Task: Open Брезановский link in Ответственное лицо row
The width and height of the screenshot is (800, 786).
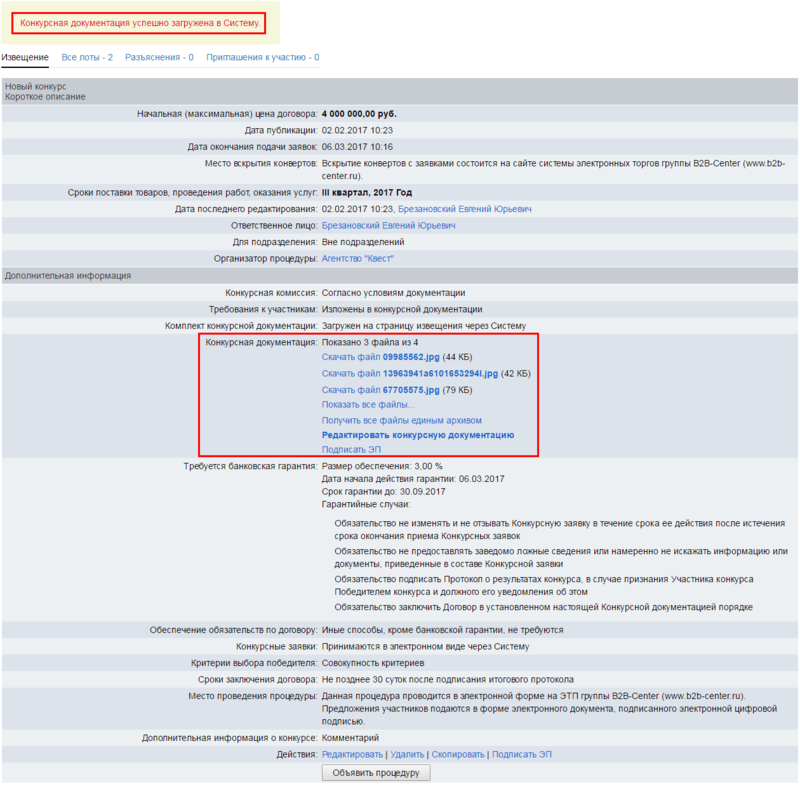Action: coord(388,226)
